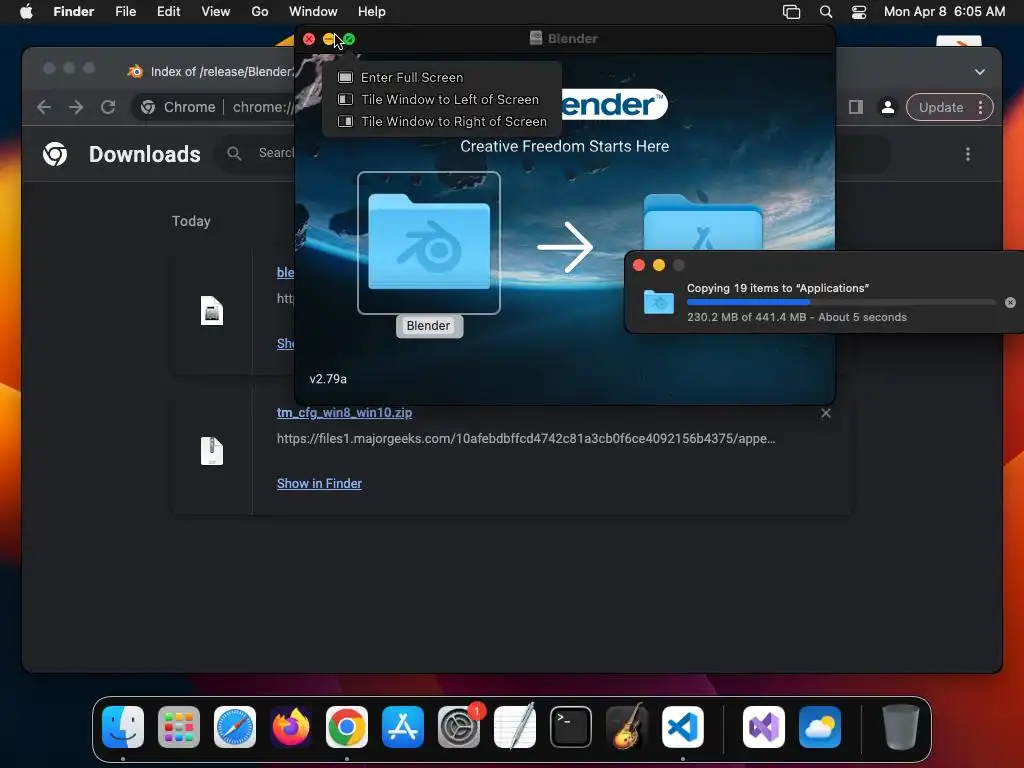Go forward in Chrome window
Image resolution: width=1024 pixels, height=768 pixels.
tap(76, 107)
